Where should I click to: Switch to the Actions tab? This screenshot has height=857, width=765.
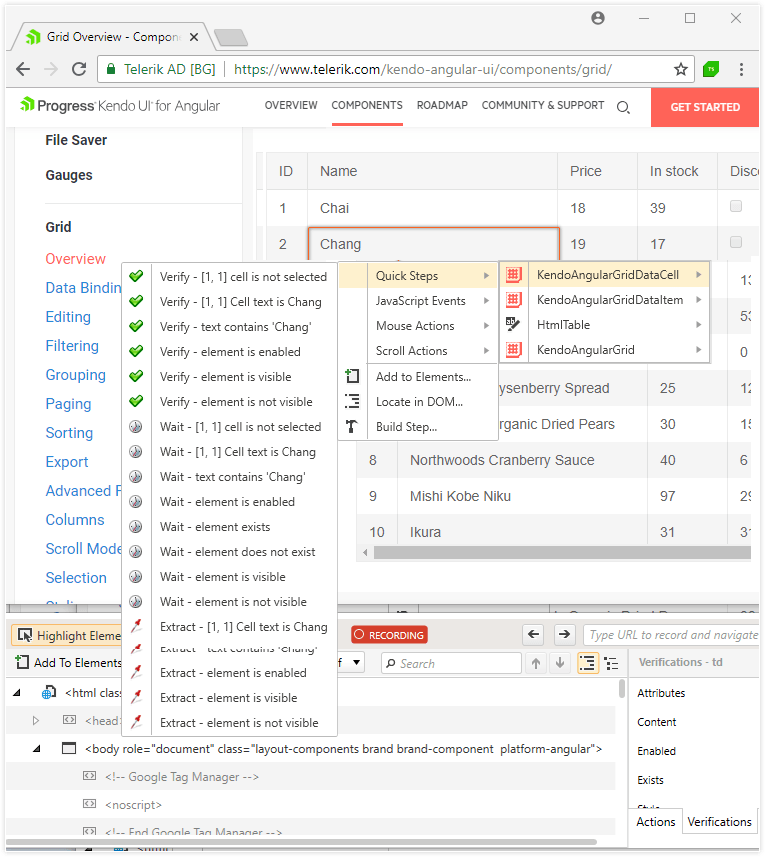point(656,821)
